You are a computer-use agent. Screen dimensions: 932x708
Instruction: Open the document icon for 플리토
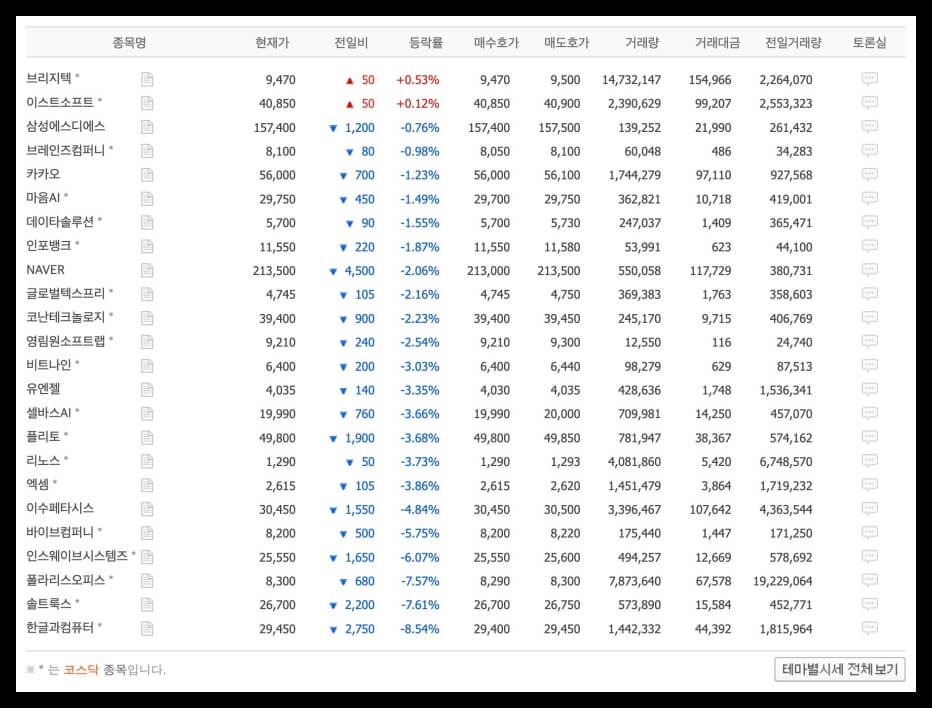147,438
